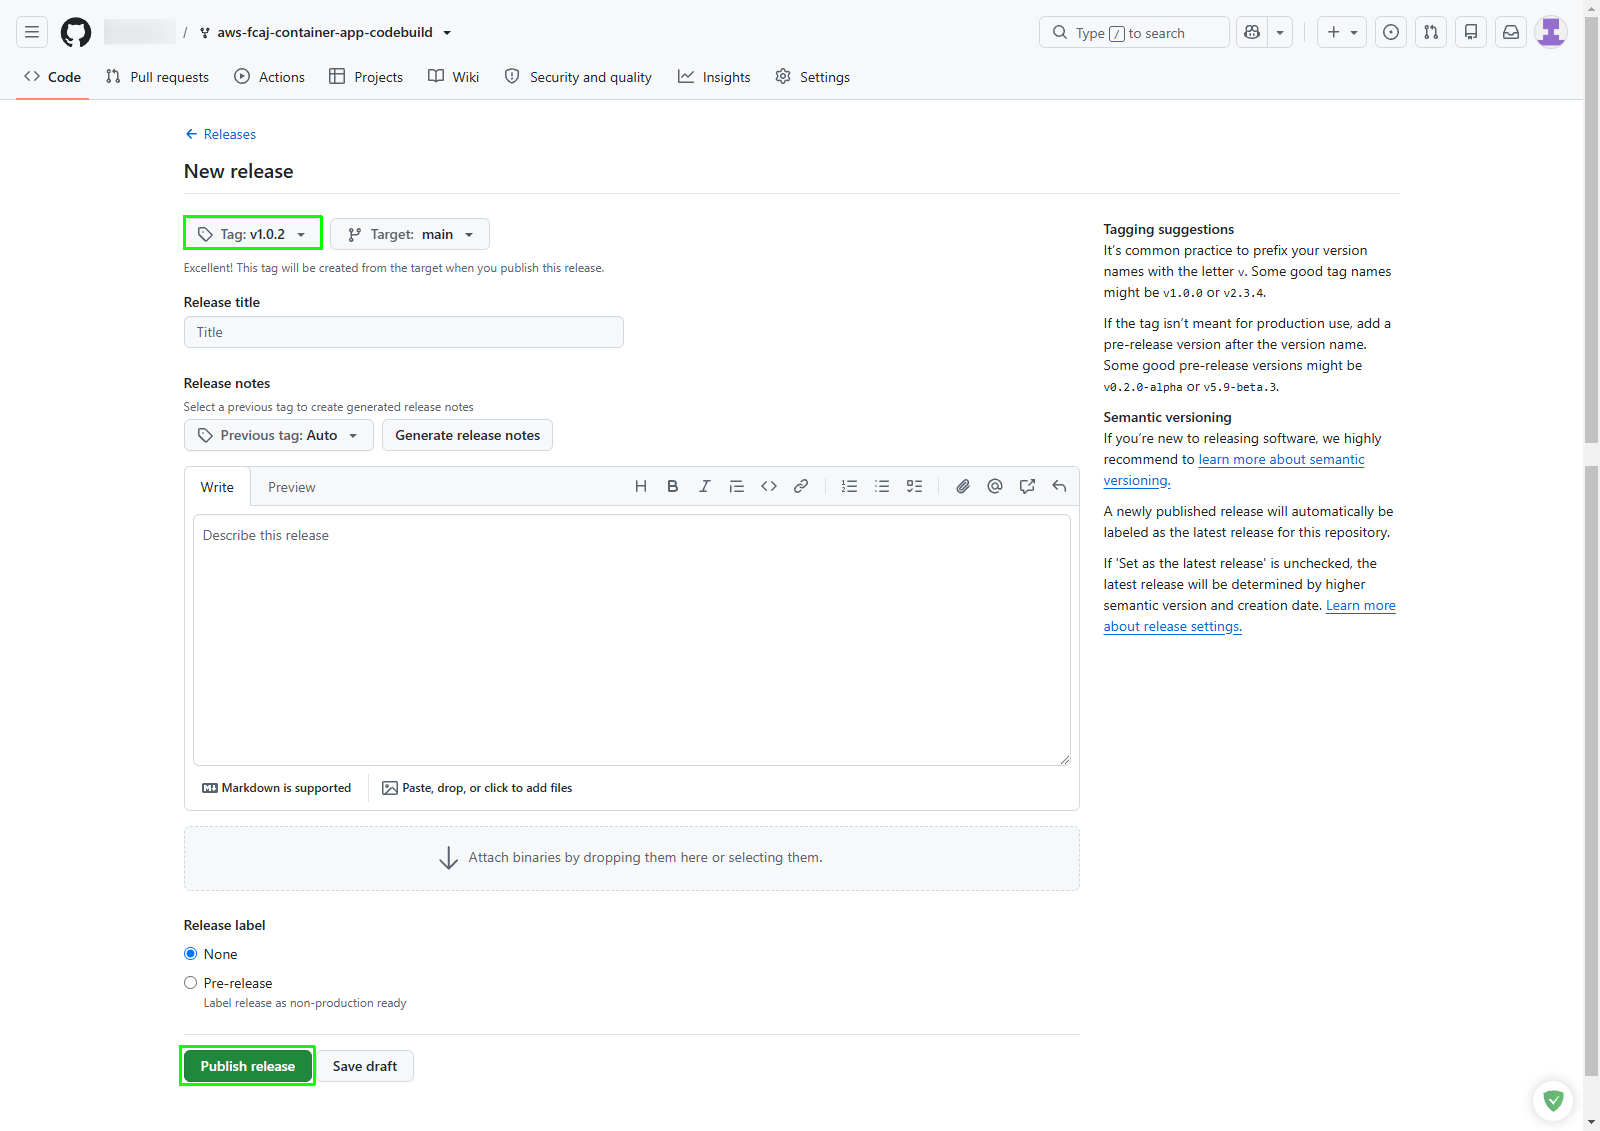
Task: Switch to the Preview tab
Action: [292, 487]
